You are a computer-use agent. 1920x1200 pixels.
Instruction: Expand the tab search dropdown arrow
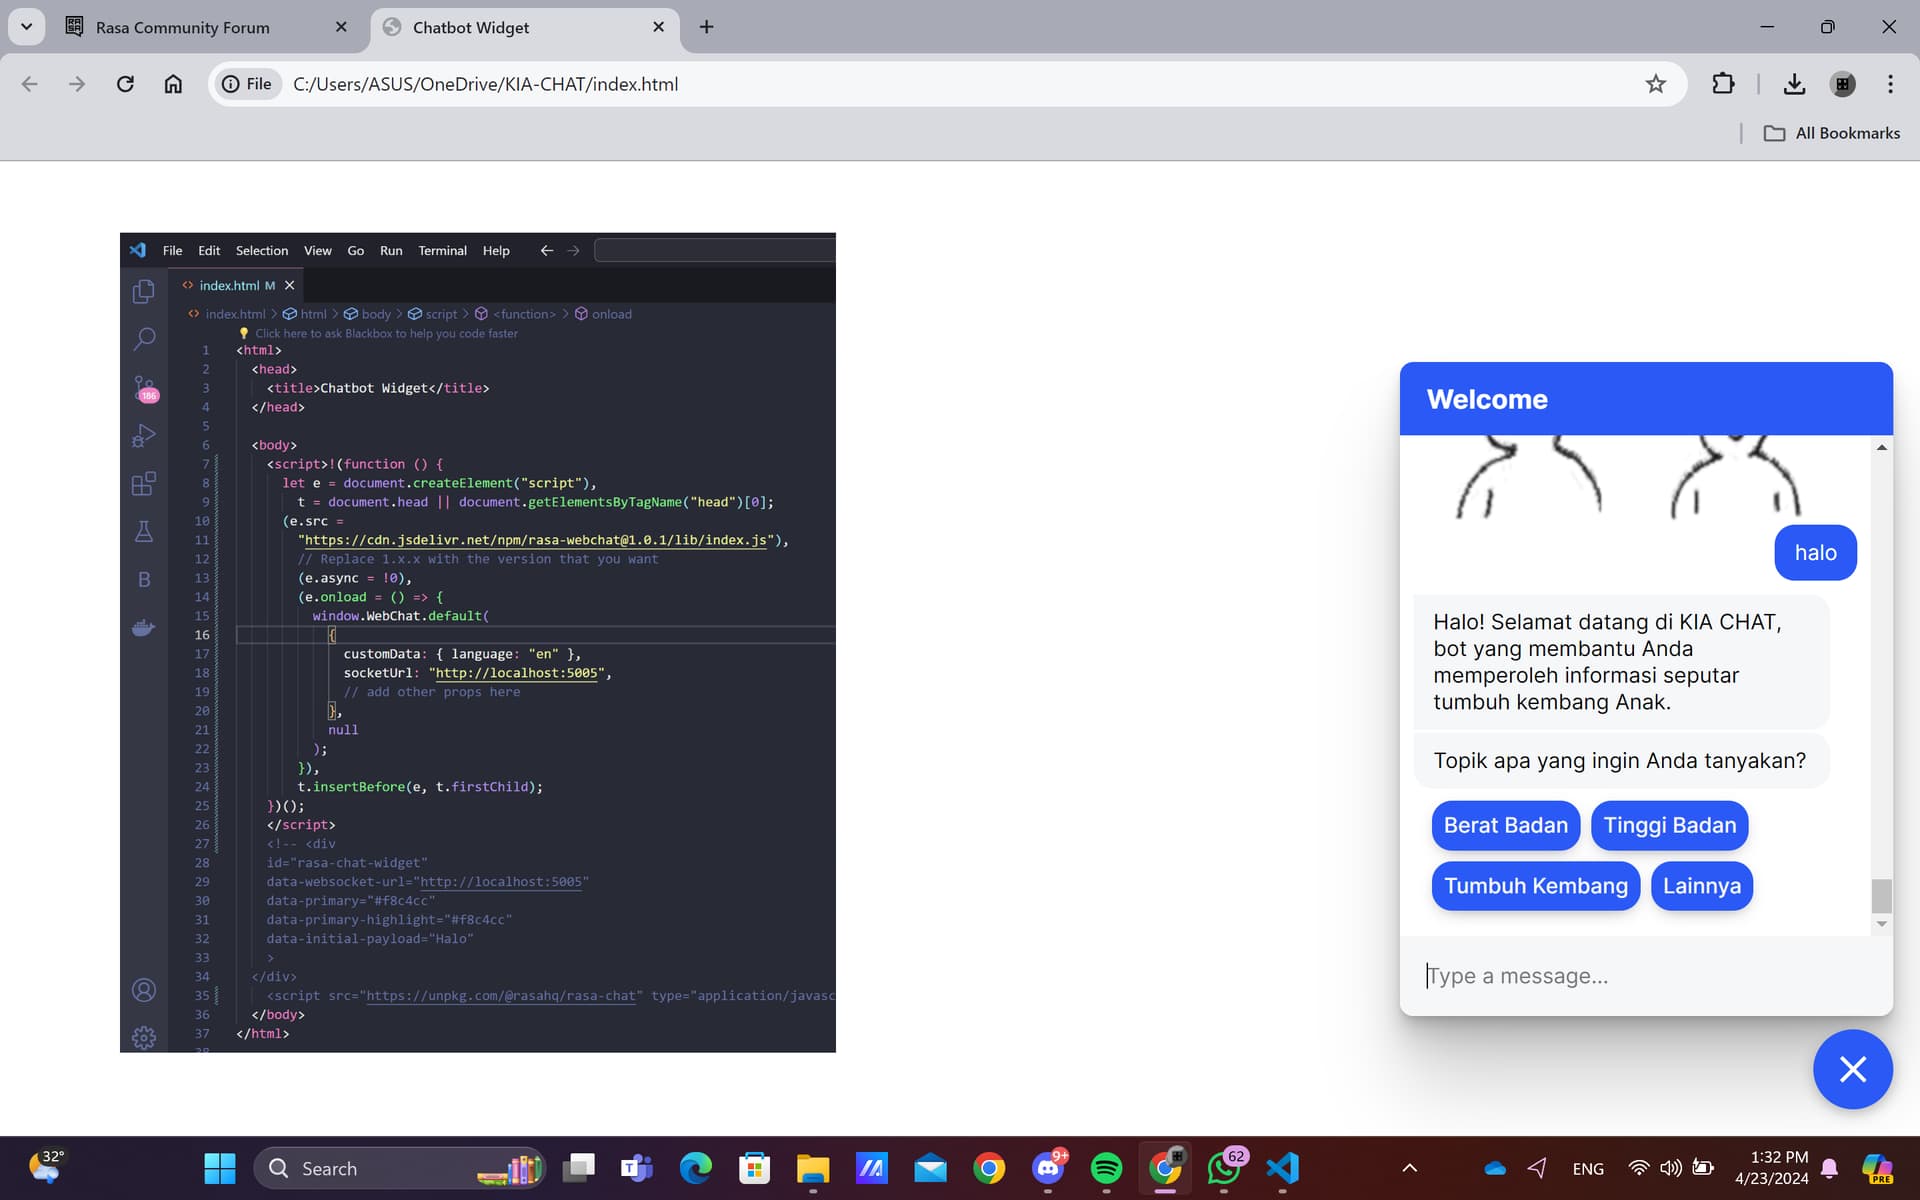pos(27,27)
